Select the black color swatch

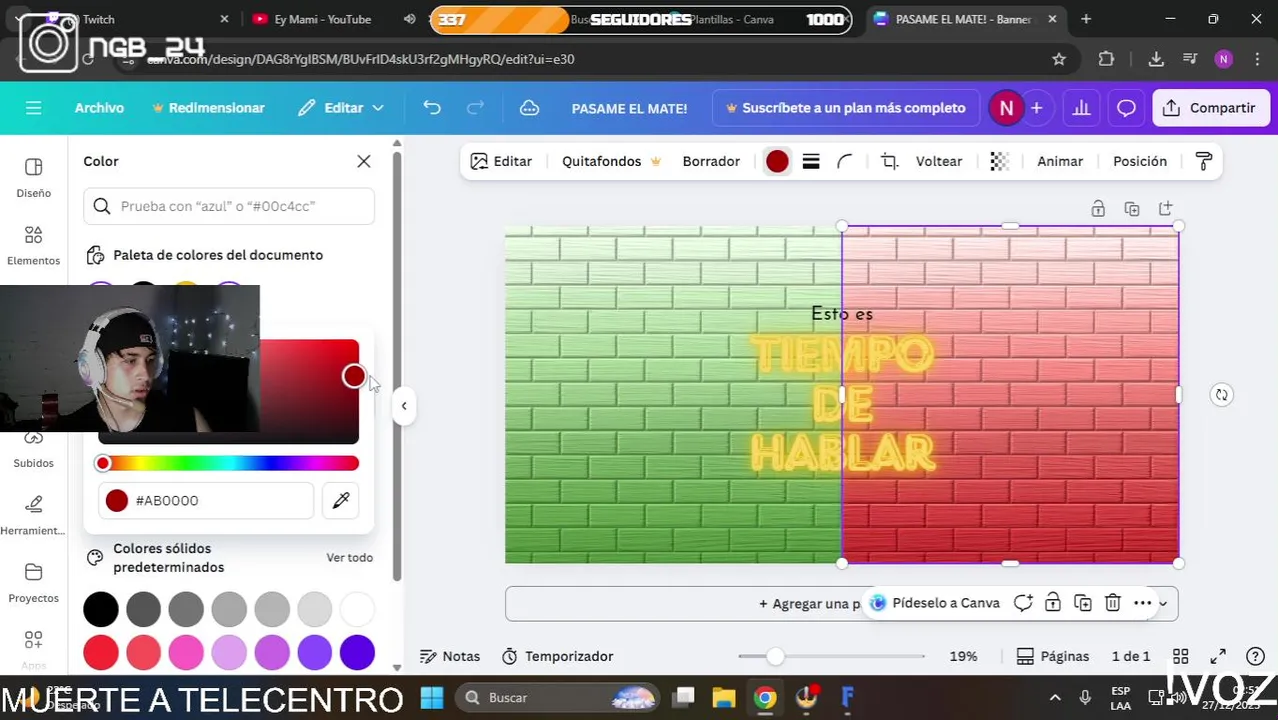101,609
